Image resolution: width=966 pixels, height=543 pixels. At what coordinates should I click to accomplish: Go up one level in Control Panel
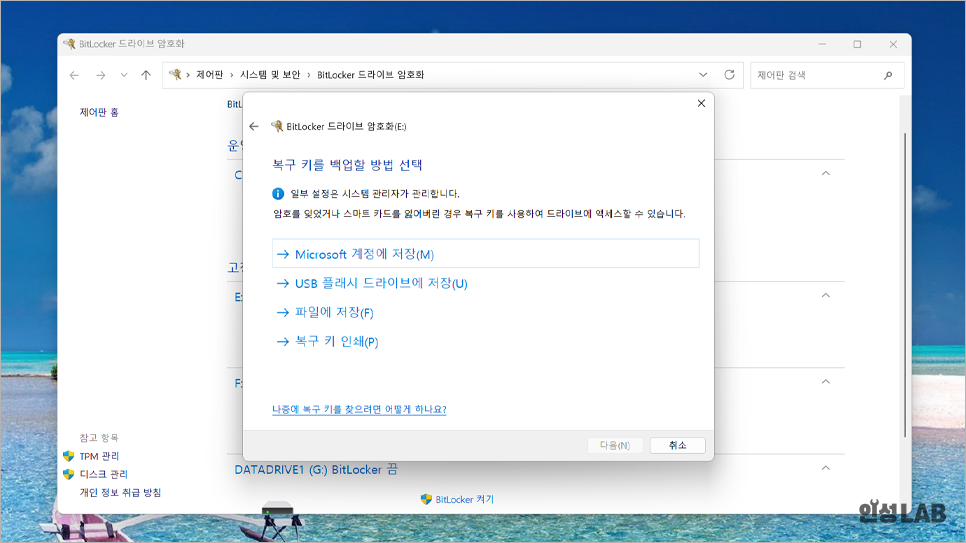[145, 75]
